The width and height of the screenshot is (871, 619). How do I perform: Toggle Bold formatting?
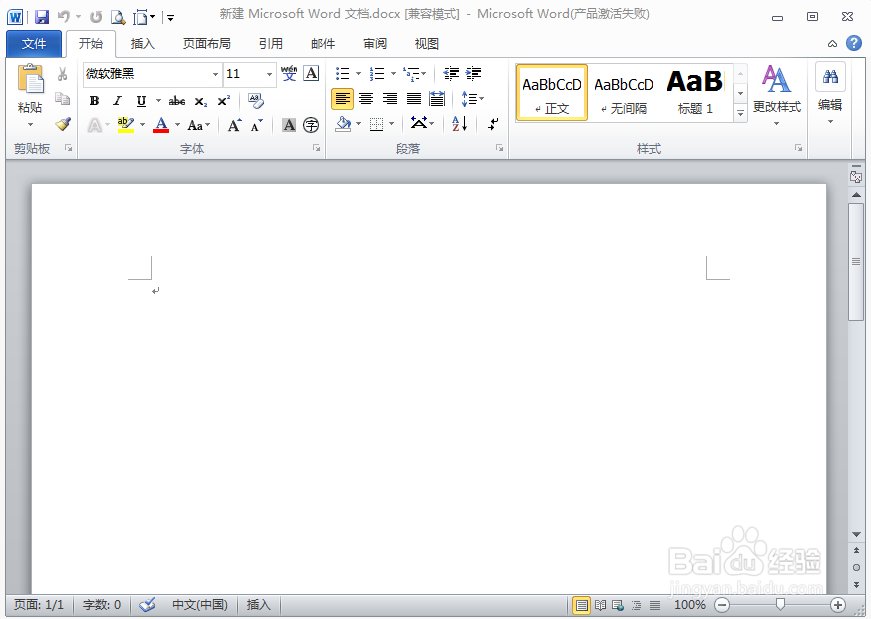tap(94, 101)
